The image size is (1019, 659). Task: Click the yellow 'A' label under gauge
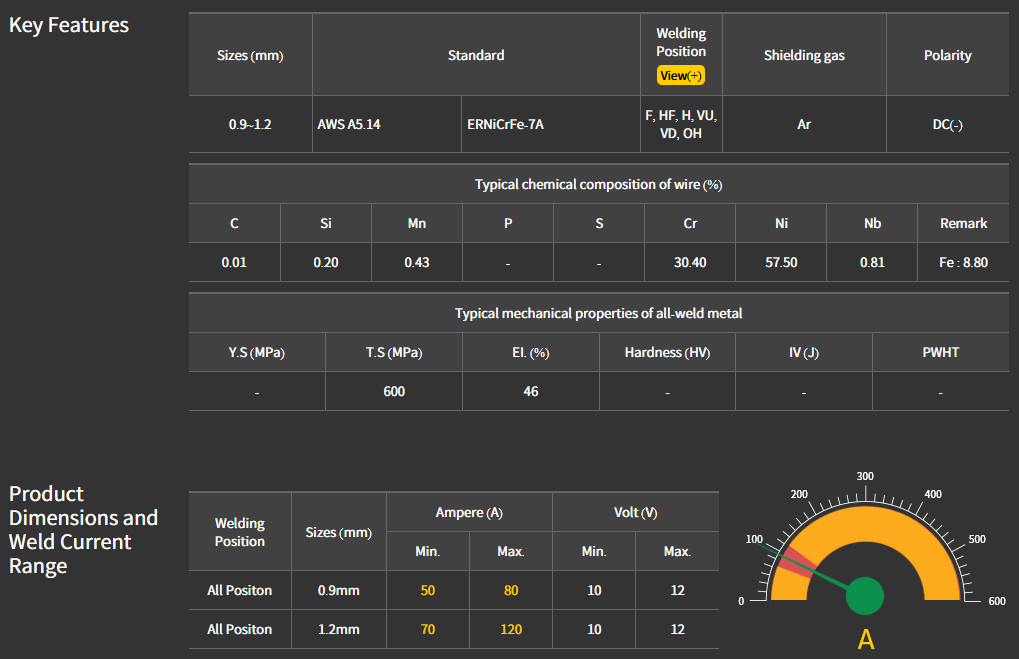[866, 640]
